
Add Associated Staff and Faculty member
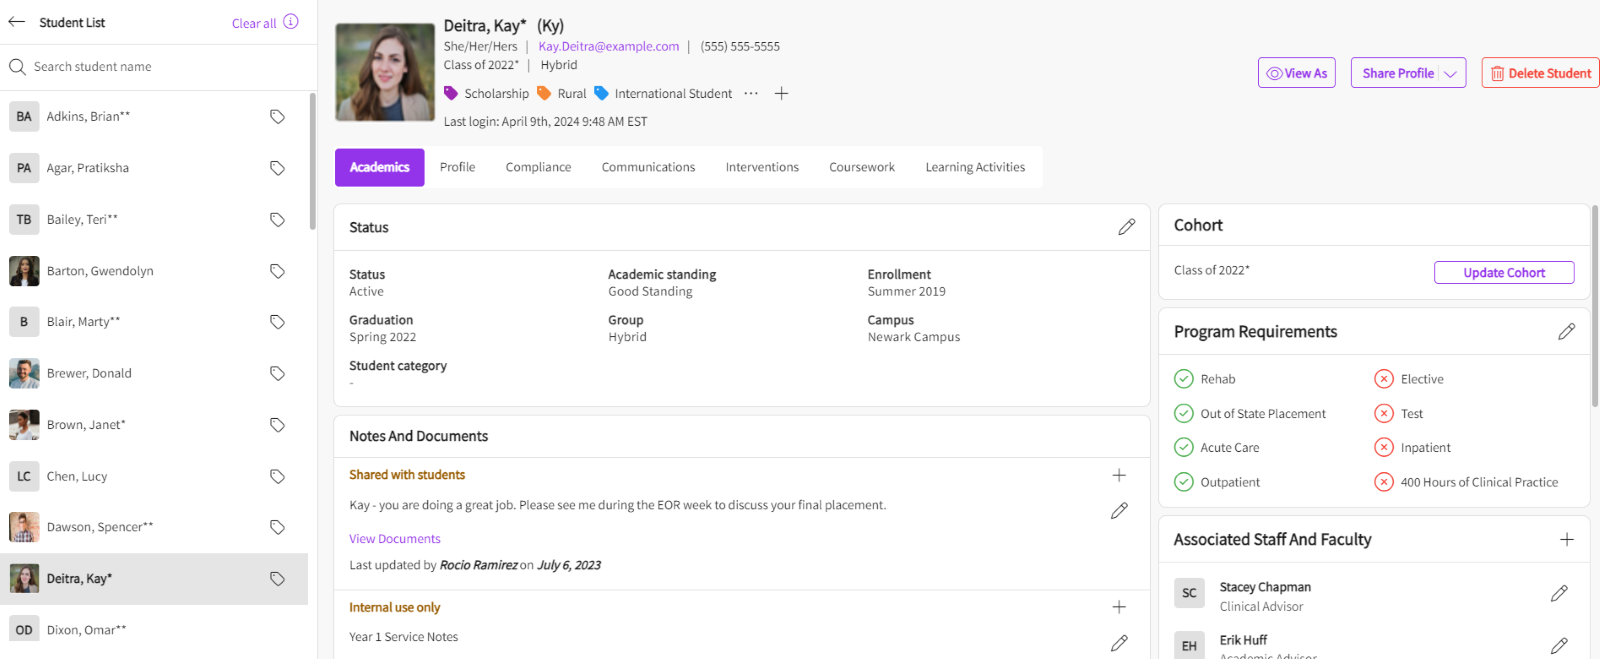tap(1566, 540)
